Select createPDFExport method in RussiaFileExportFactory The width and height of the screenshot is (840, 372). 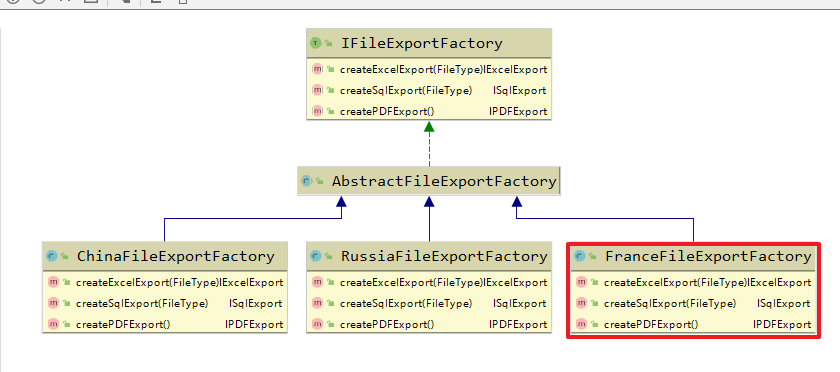click(429, 324)
